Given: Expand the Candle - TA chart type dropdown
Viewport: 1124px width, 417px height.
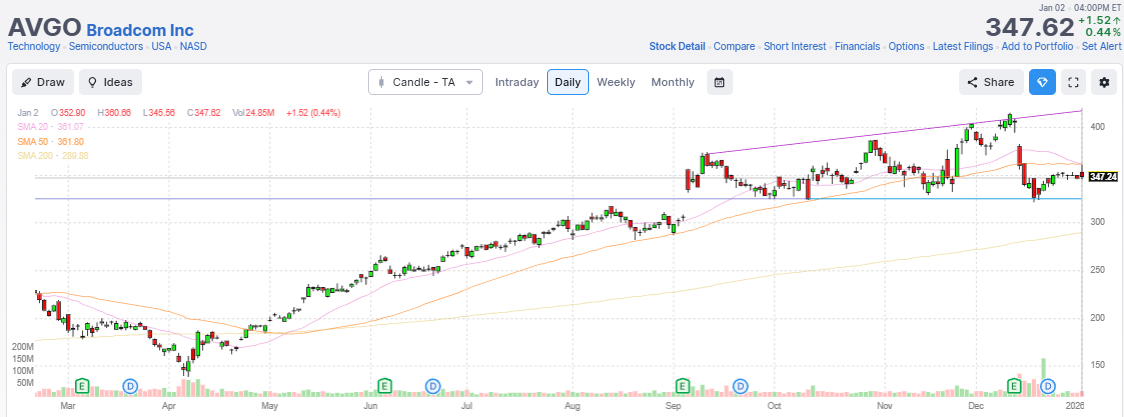Looking at the screenshot, I should coord(425,82).
